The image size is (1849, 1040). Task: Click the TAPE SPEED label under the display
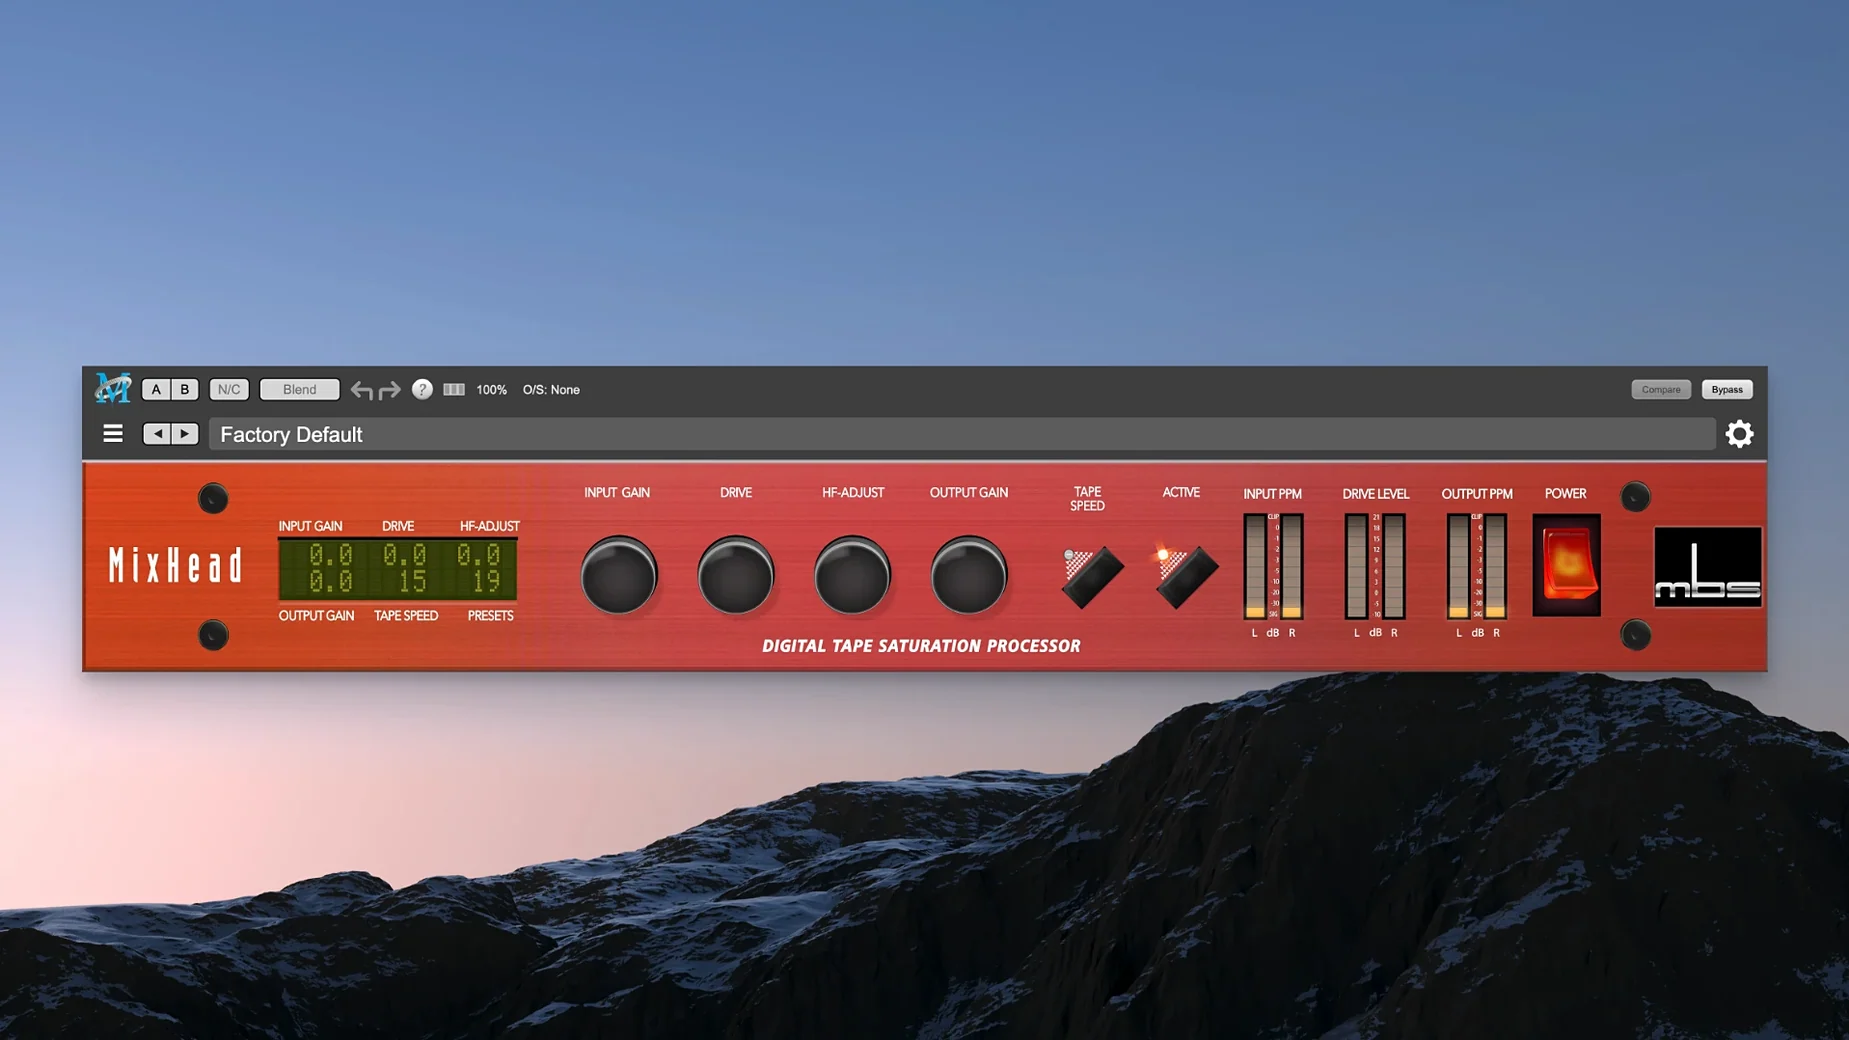pos(406,616)
